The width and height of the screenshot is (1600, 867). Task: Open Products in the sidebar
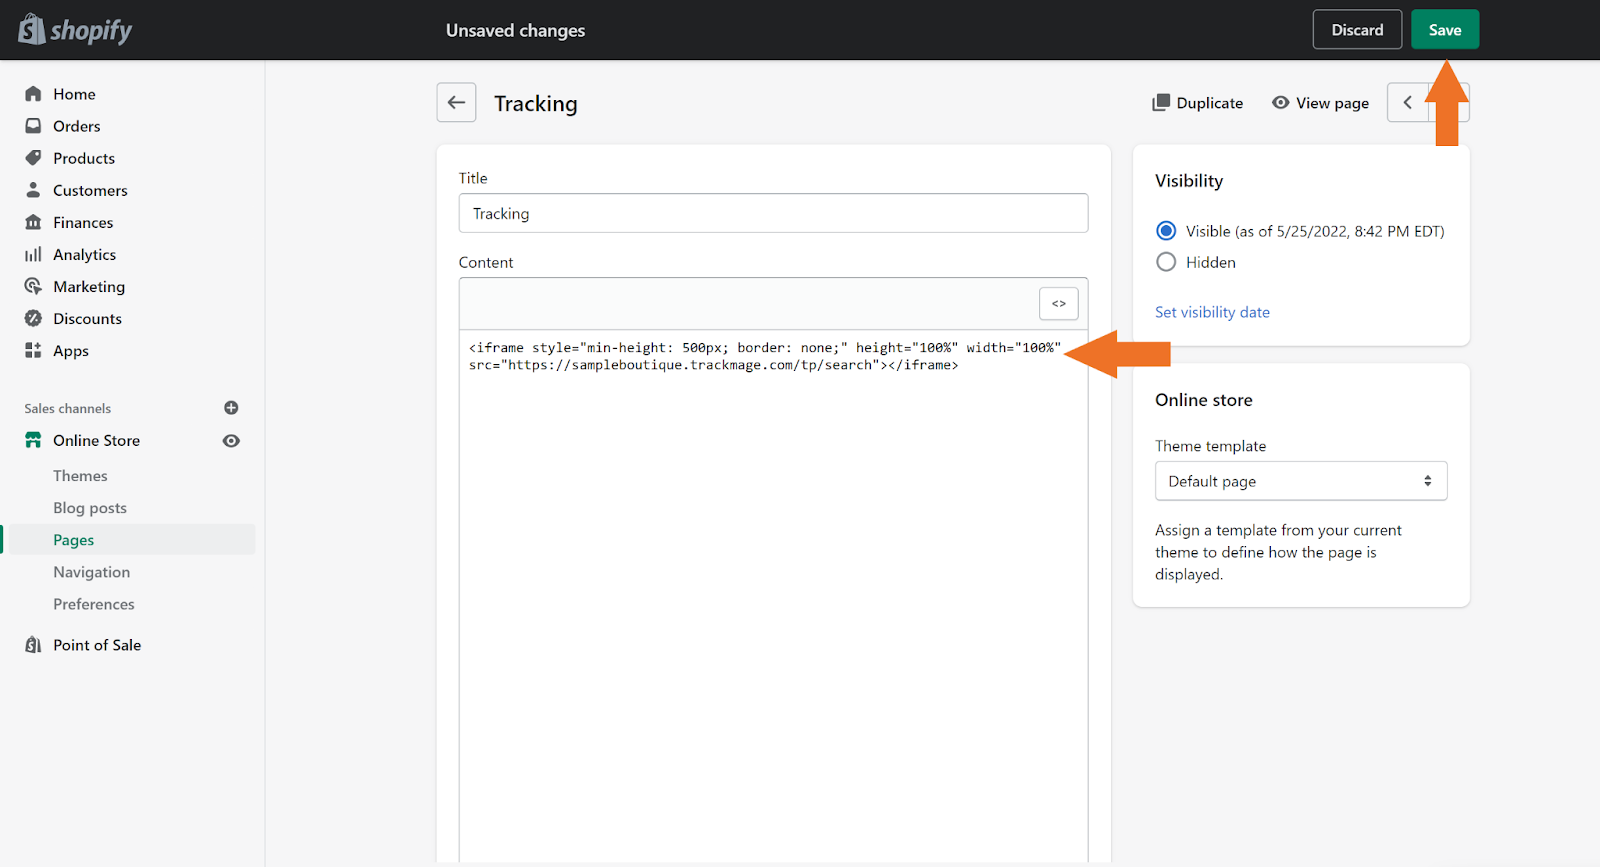pos(84,158)
